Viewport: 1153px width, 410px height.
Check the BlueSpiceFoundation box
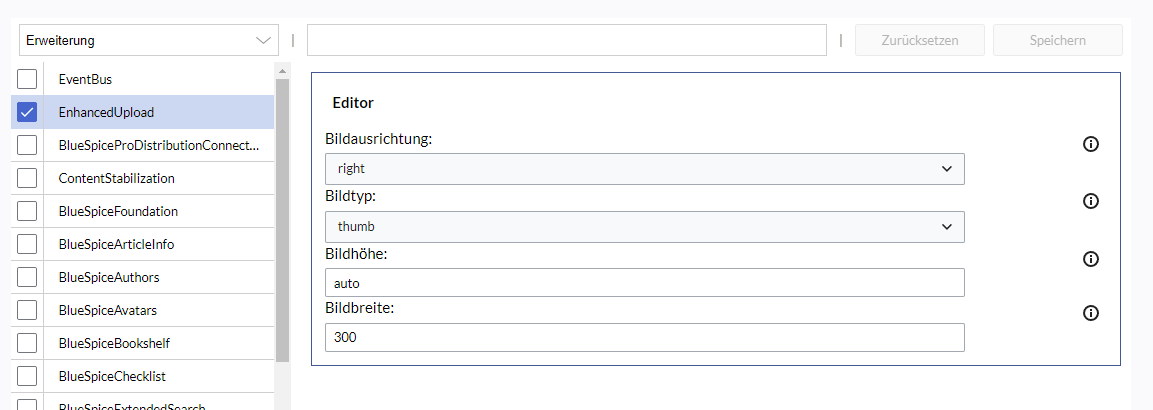27,212
